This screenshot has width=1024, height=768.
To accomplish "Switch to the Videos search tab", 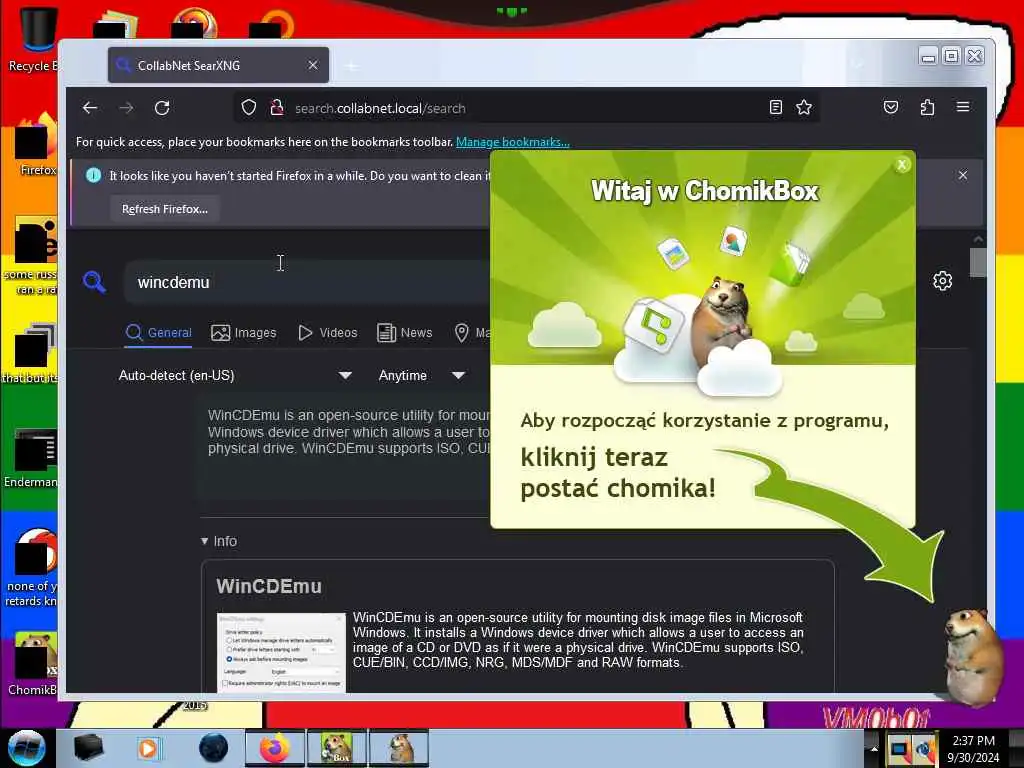I will click(x=328, y=332).
